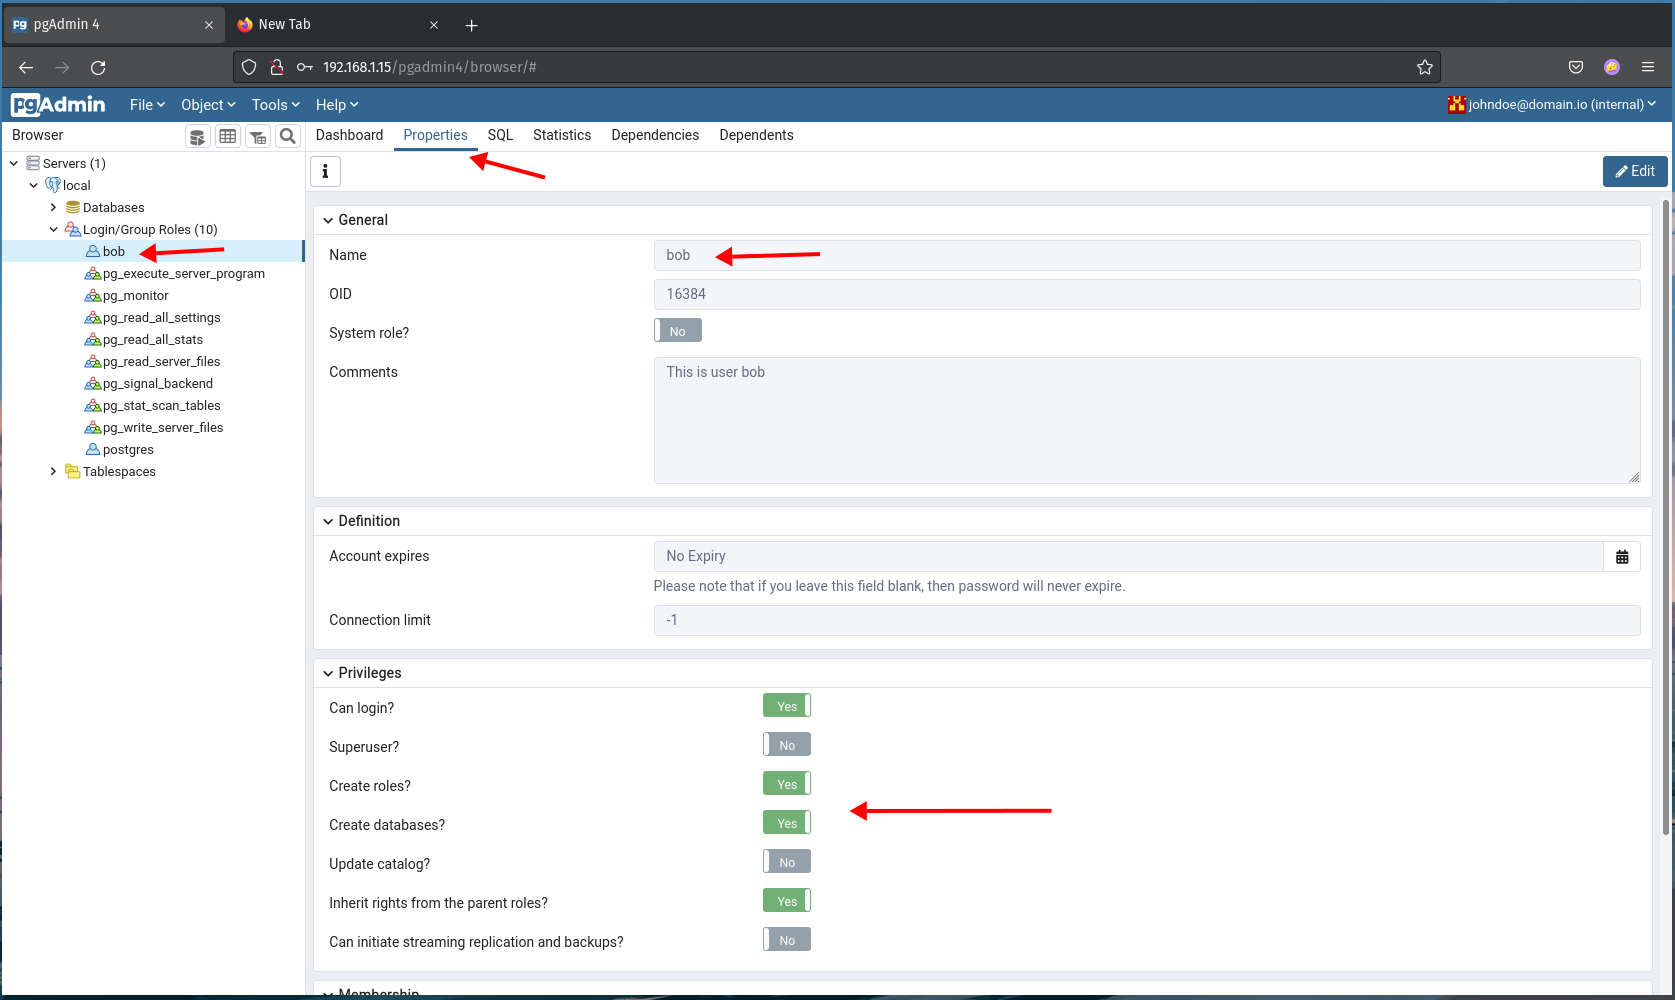Screen dimensions: 1675x1000
Task: Click the Filtered Rows icon in Browser panel
Action: pos(258,136)
